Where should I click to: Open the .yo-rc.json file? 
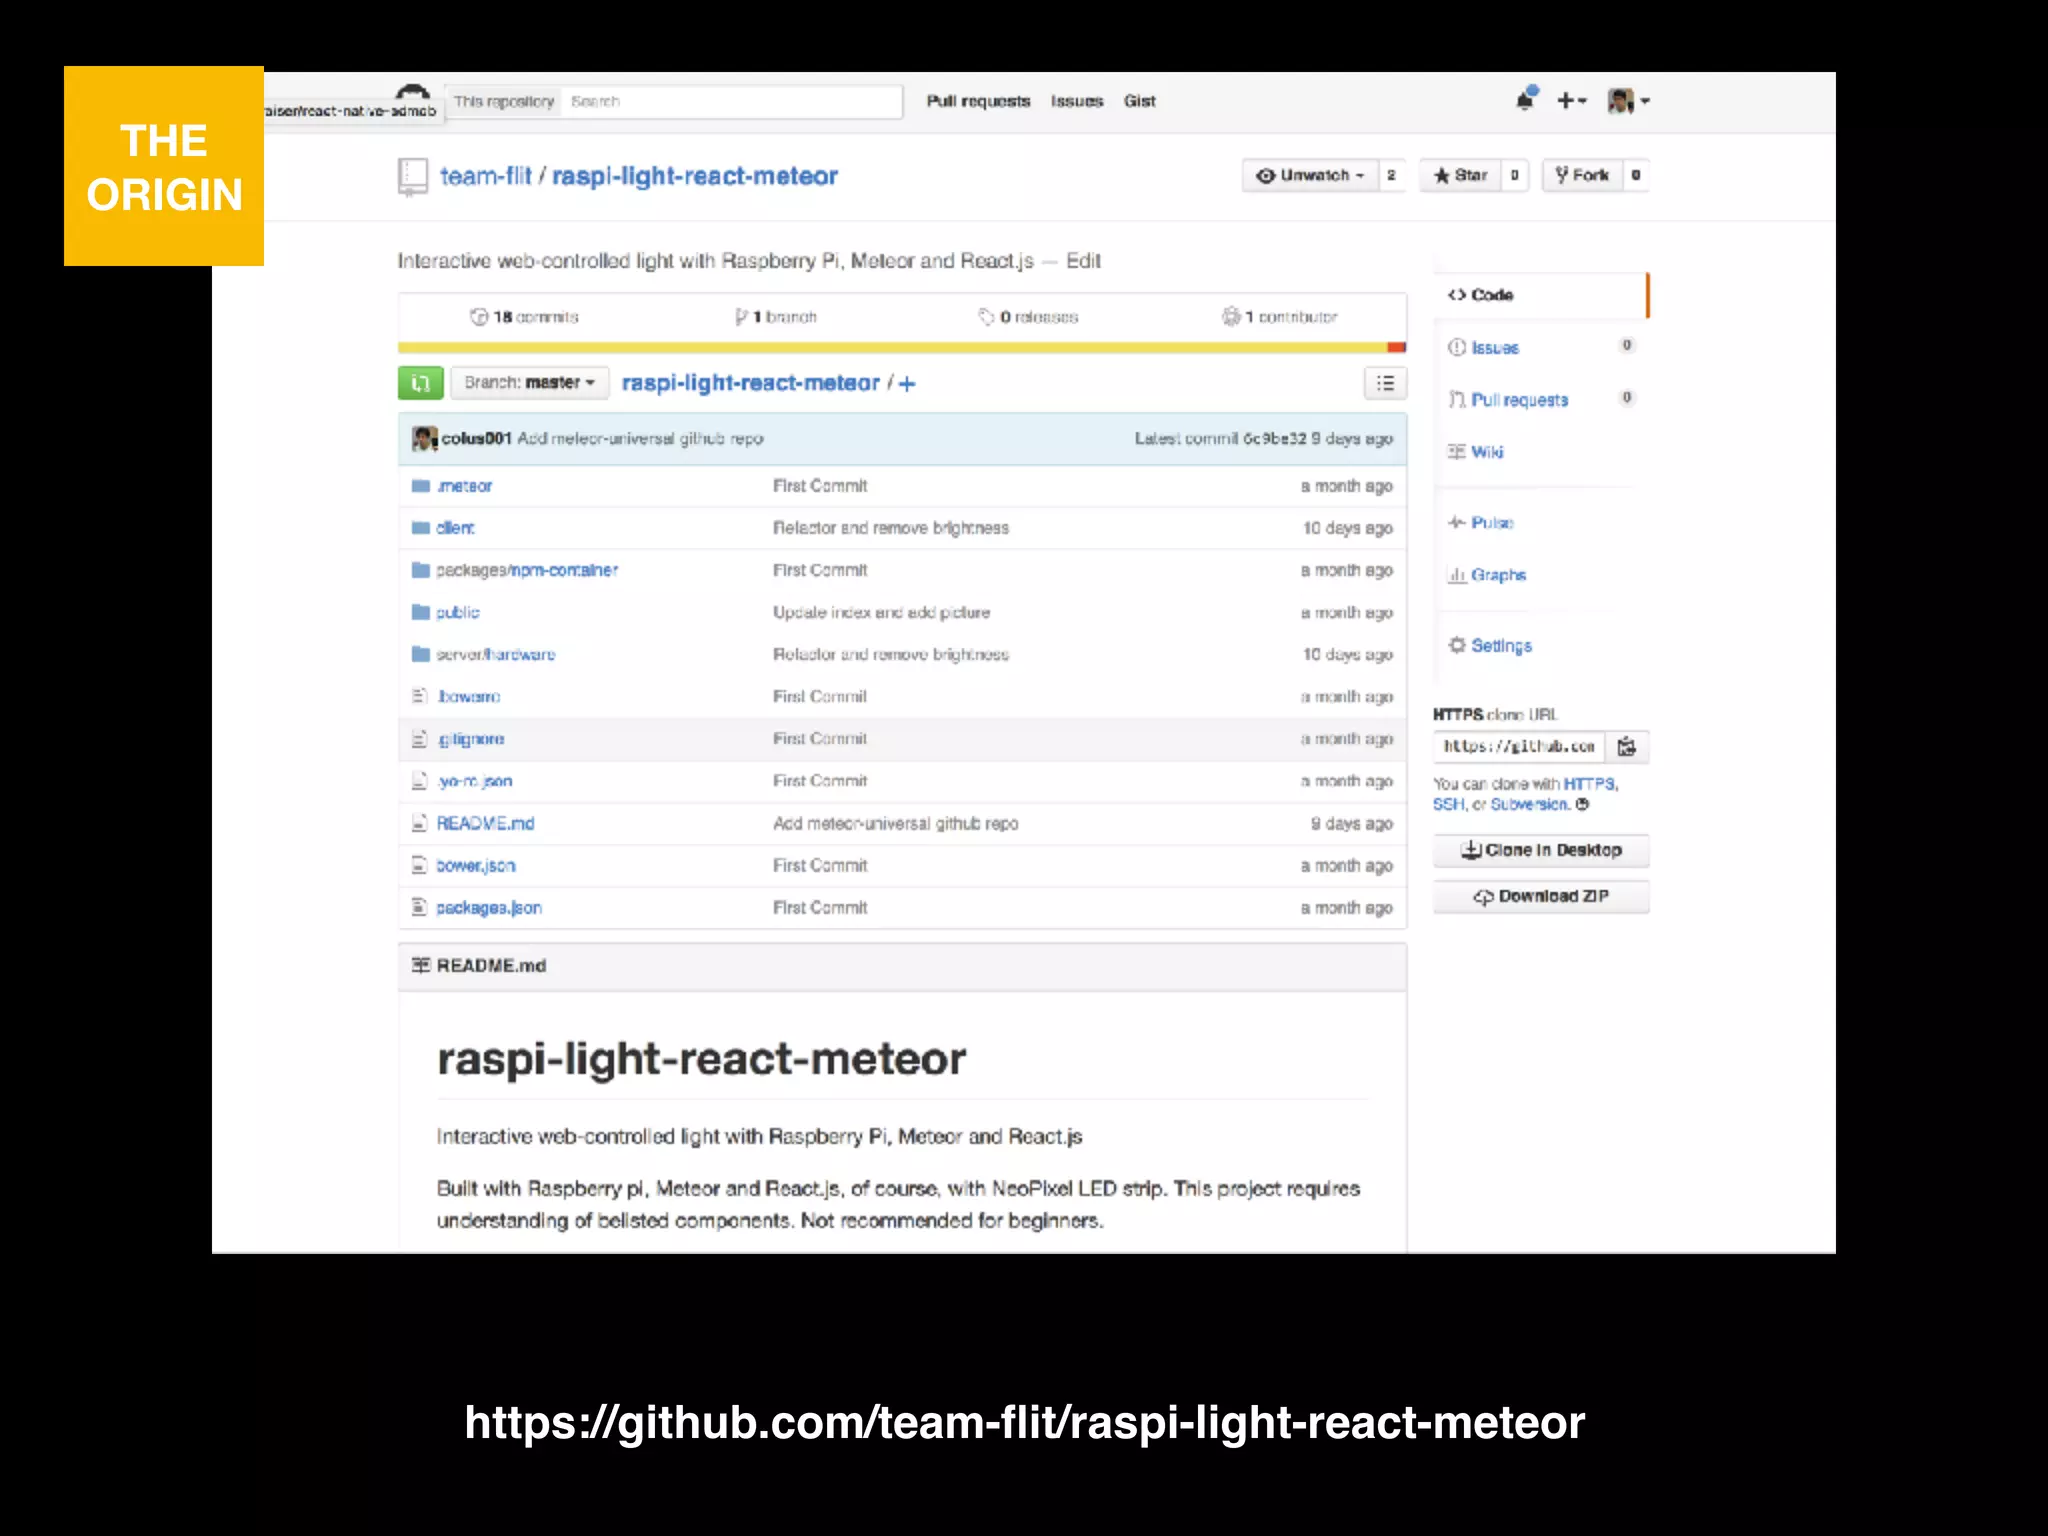point(474,781)
